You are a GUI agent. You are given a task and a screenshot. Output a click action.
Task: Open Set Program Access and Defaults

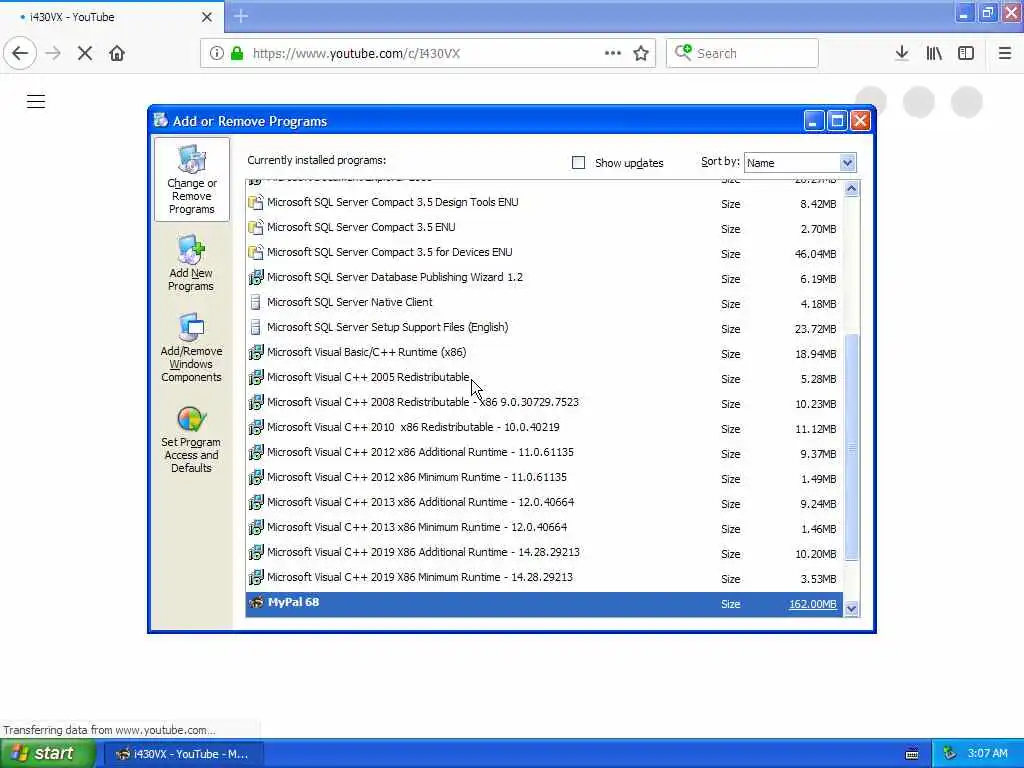click(x=191, y=439)
